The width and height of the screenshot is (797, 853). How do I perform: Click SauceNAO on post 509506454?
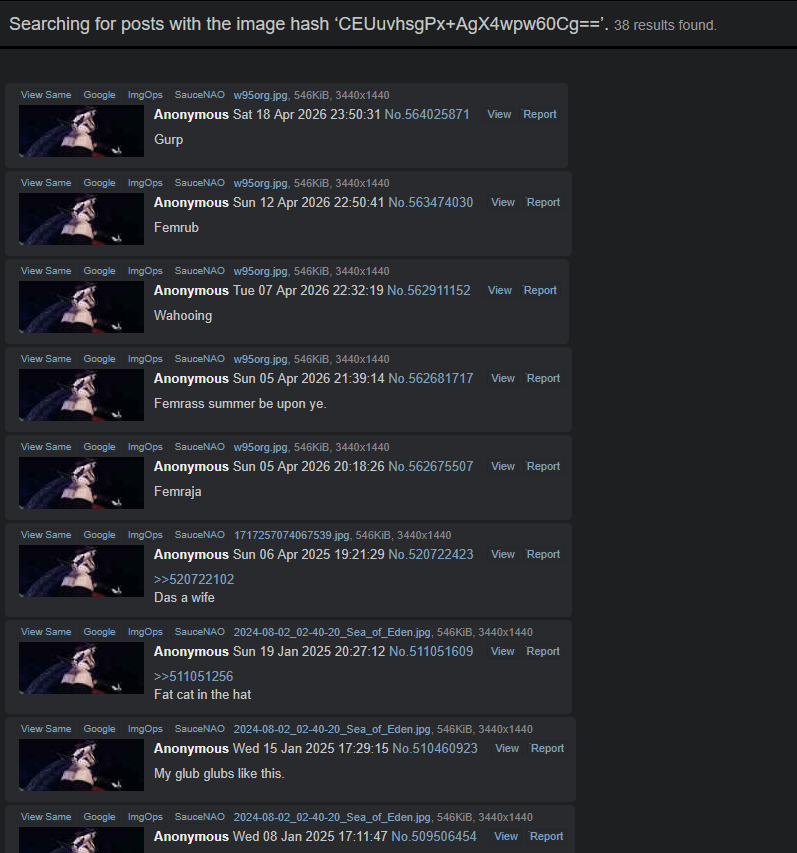[199, 817]
